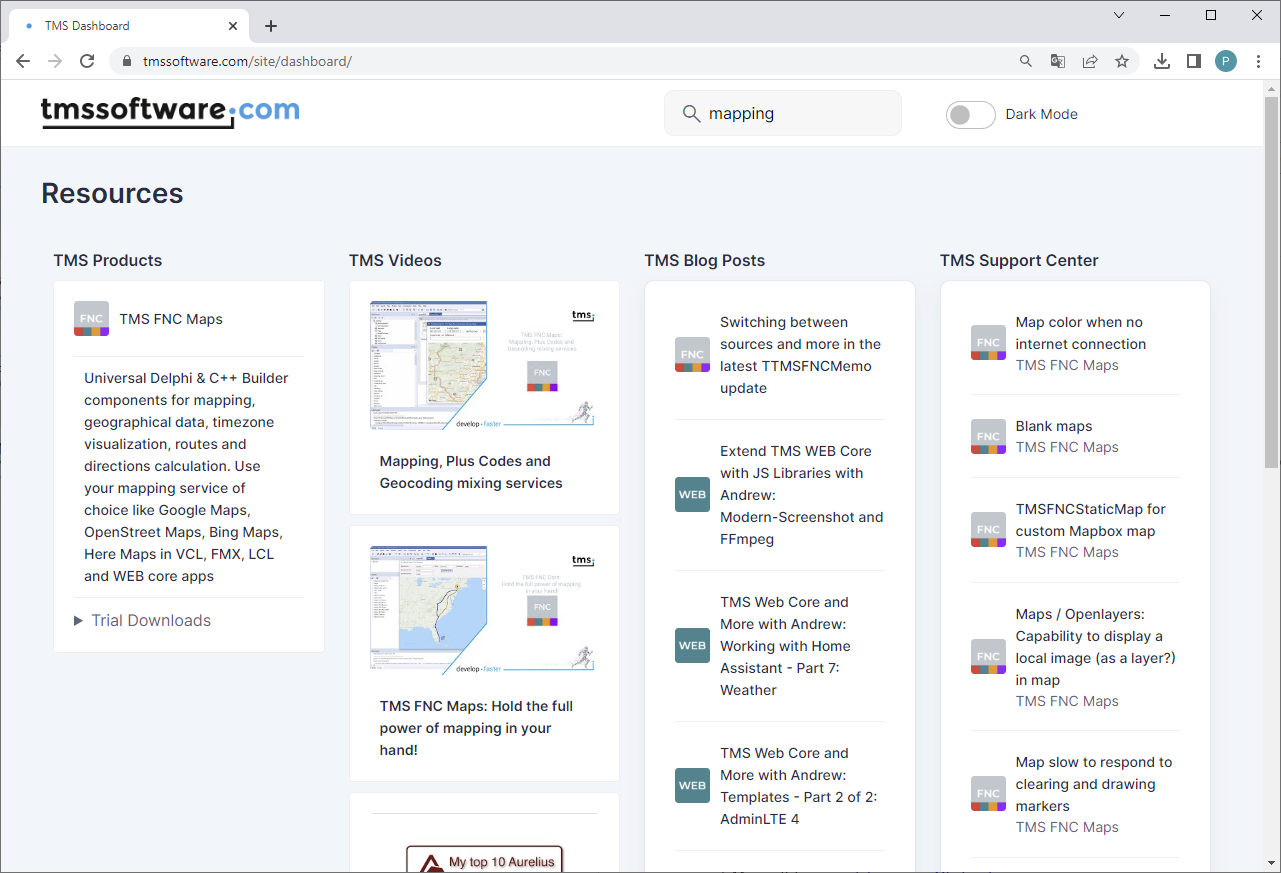Click WEB icon beside AdminLTE 4 templates post

(692, 786)
